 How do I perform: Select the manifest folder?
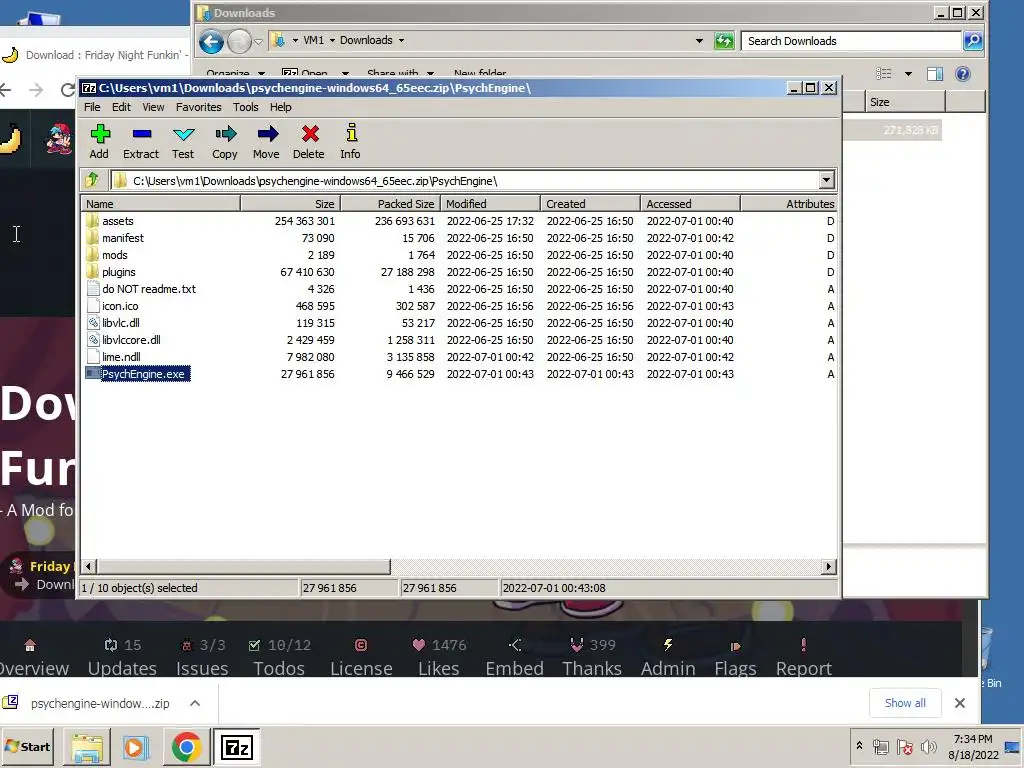click(122, 238)
